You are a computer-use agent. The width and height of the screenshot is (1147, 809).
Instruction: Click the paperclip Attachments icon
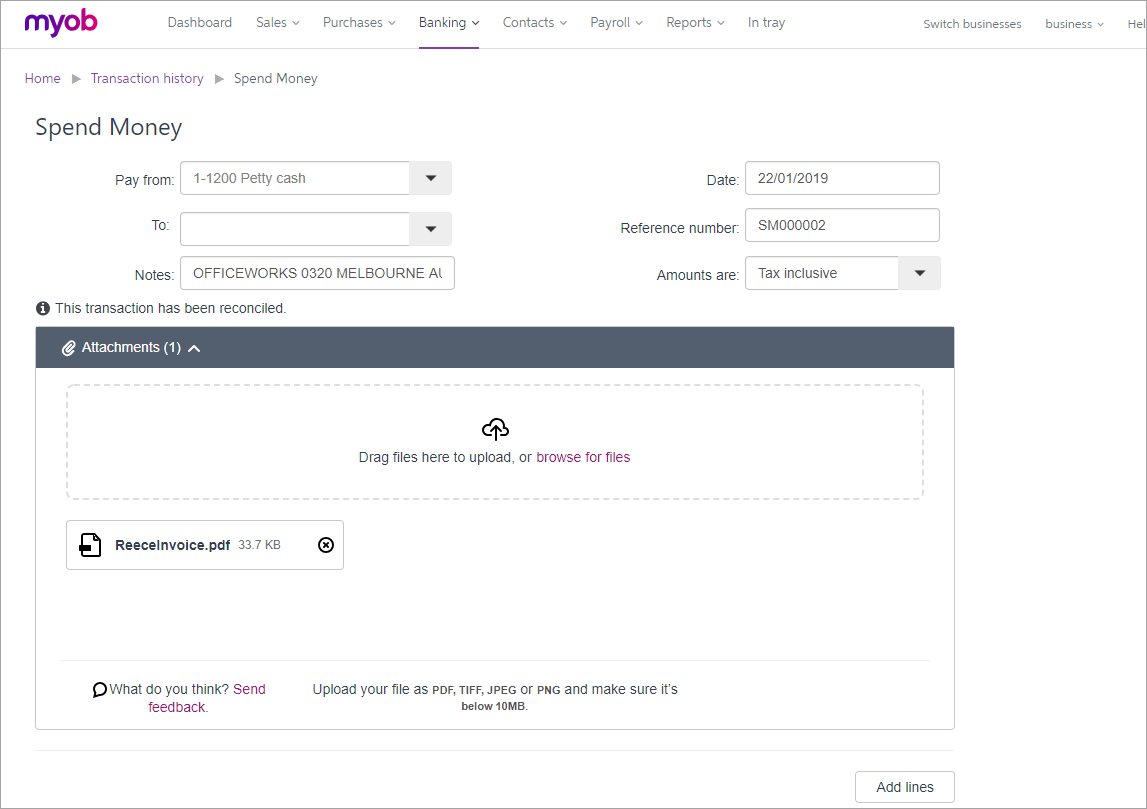click(x=68, y=348)
